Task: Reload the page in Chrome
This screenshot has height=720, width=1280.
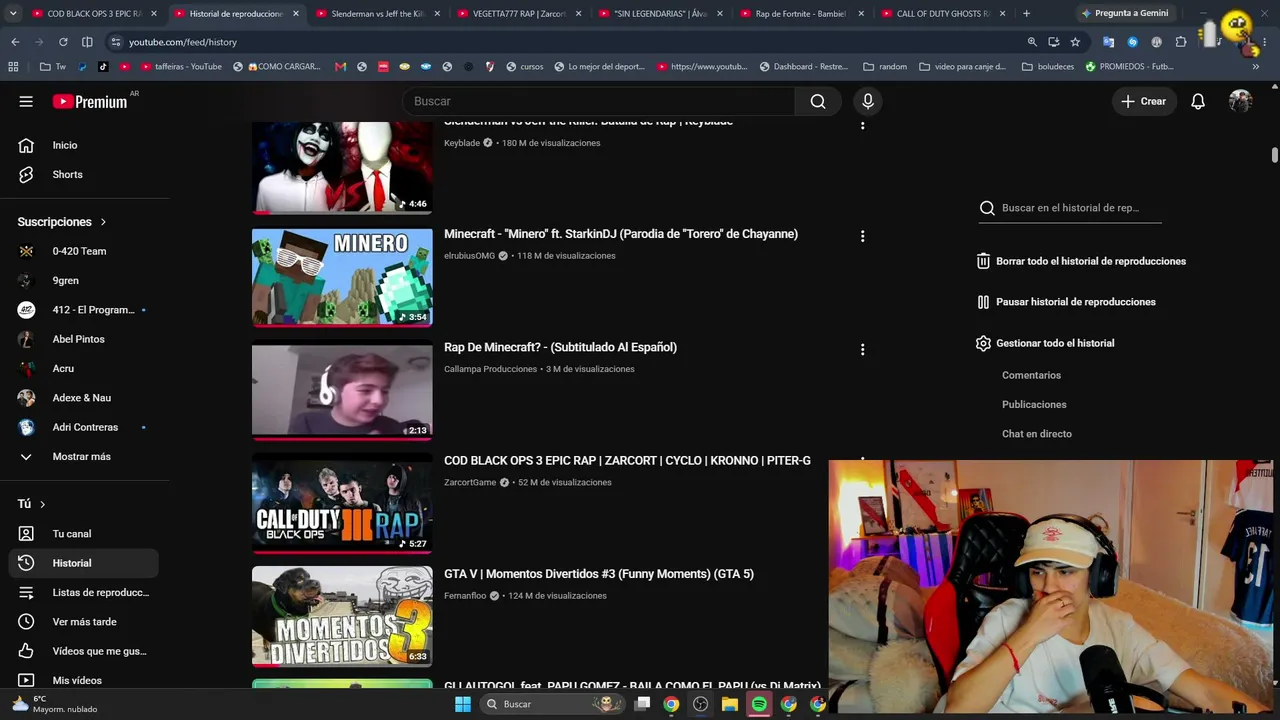Action: pyautogui.click(x=63, y=42)
